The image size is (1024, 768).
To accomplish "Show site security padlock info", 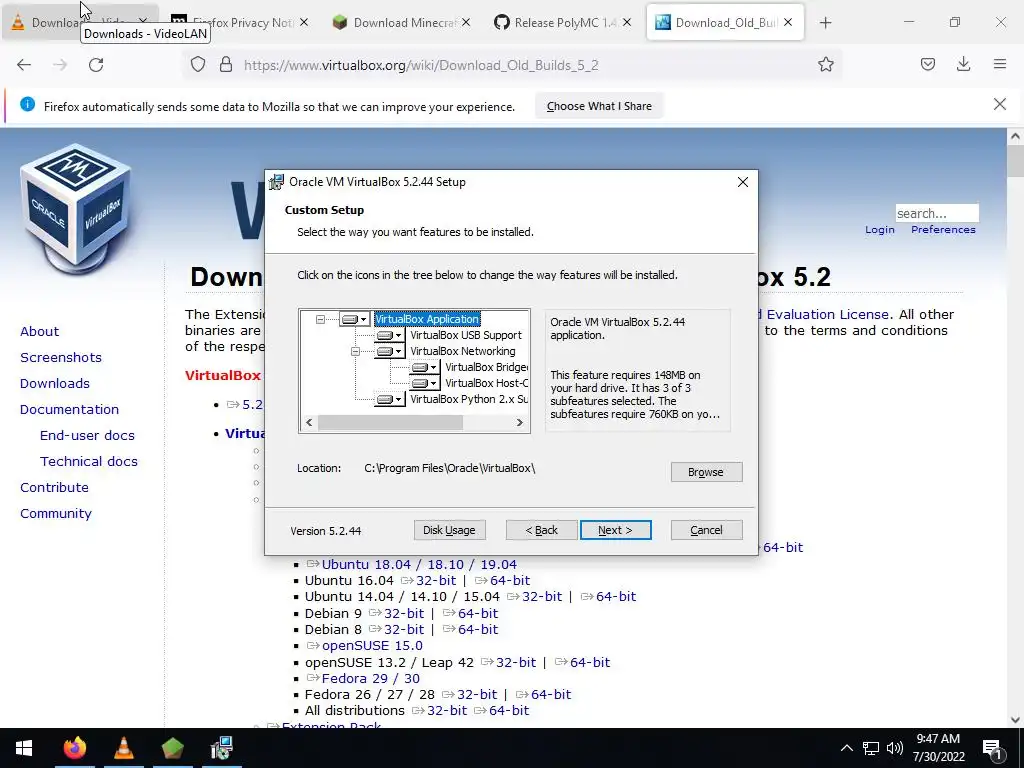I will (226, 65).
